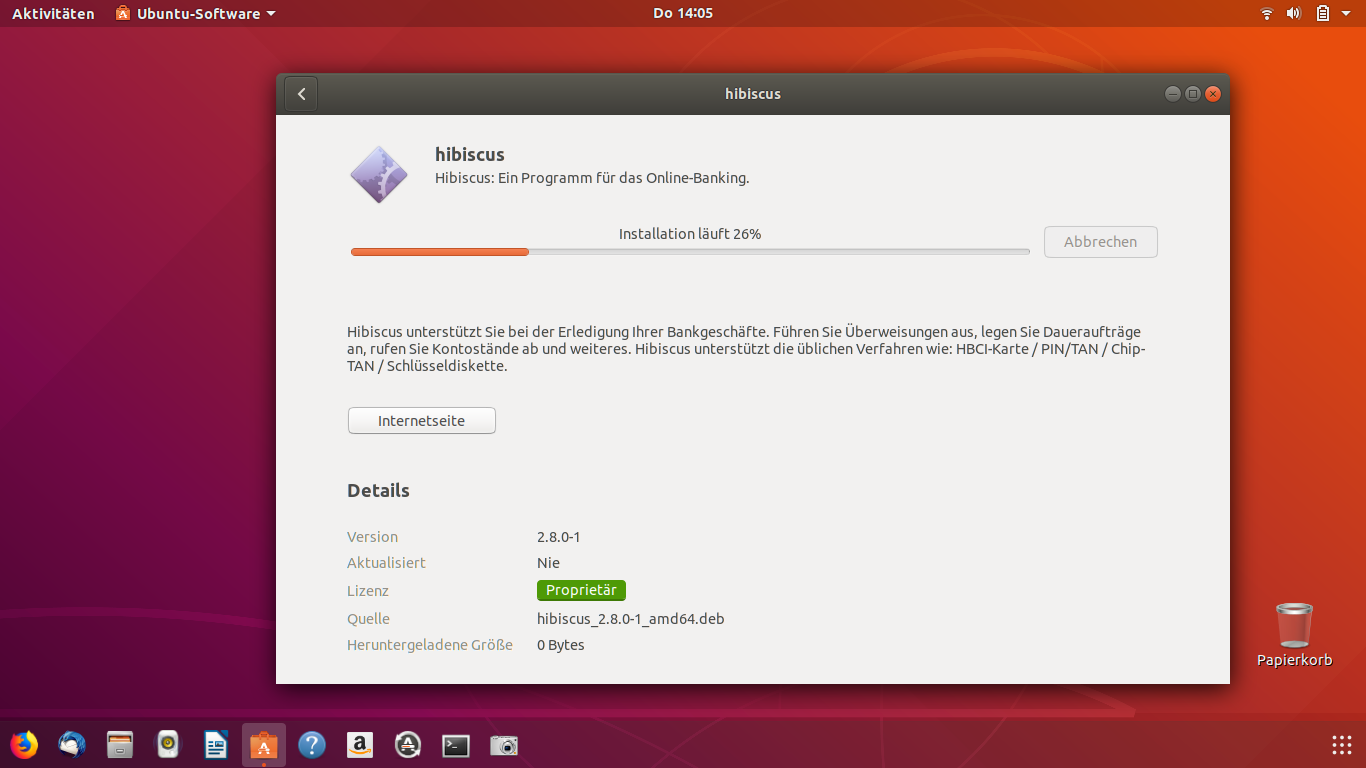Click the installation progress bar

pyautogui.click(x=690, y=252)
